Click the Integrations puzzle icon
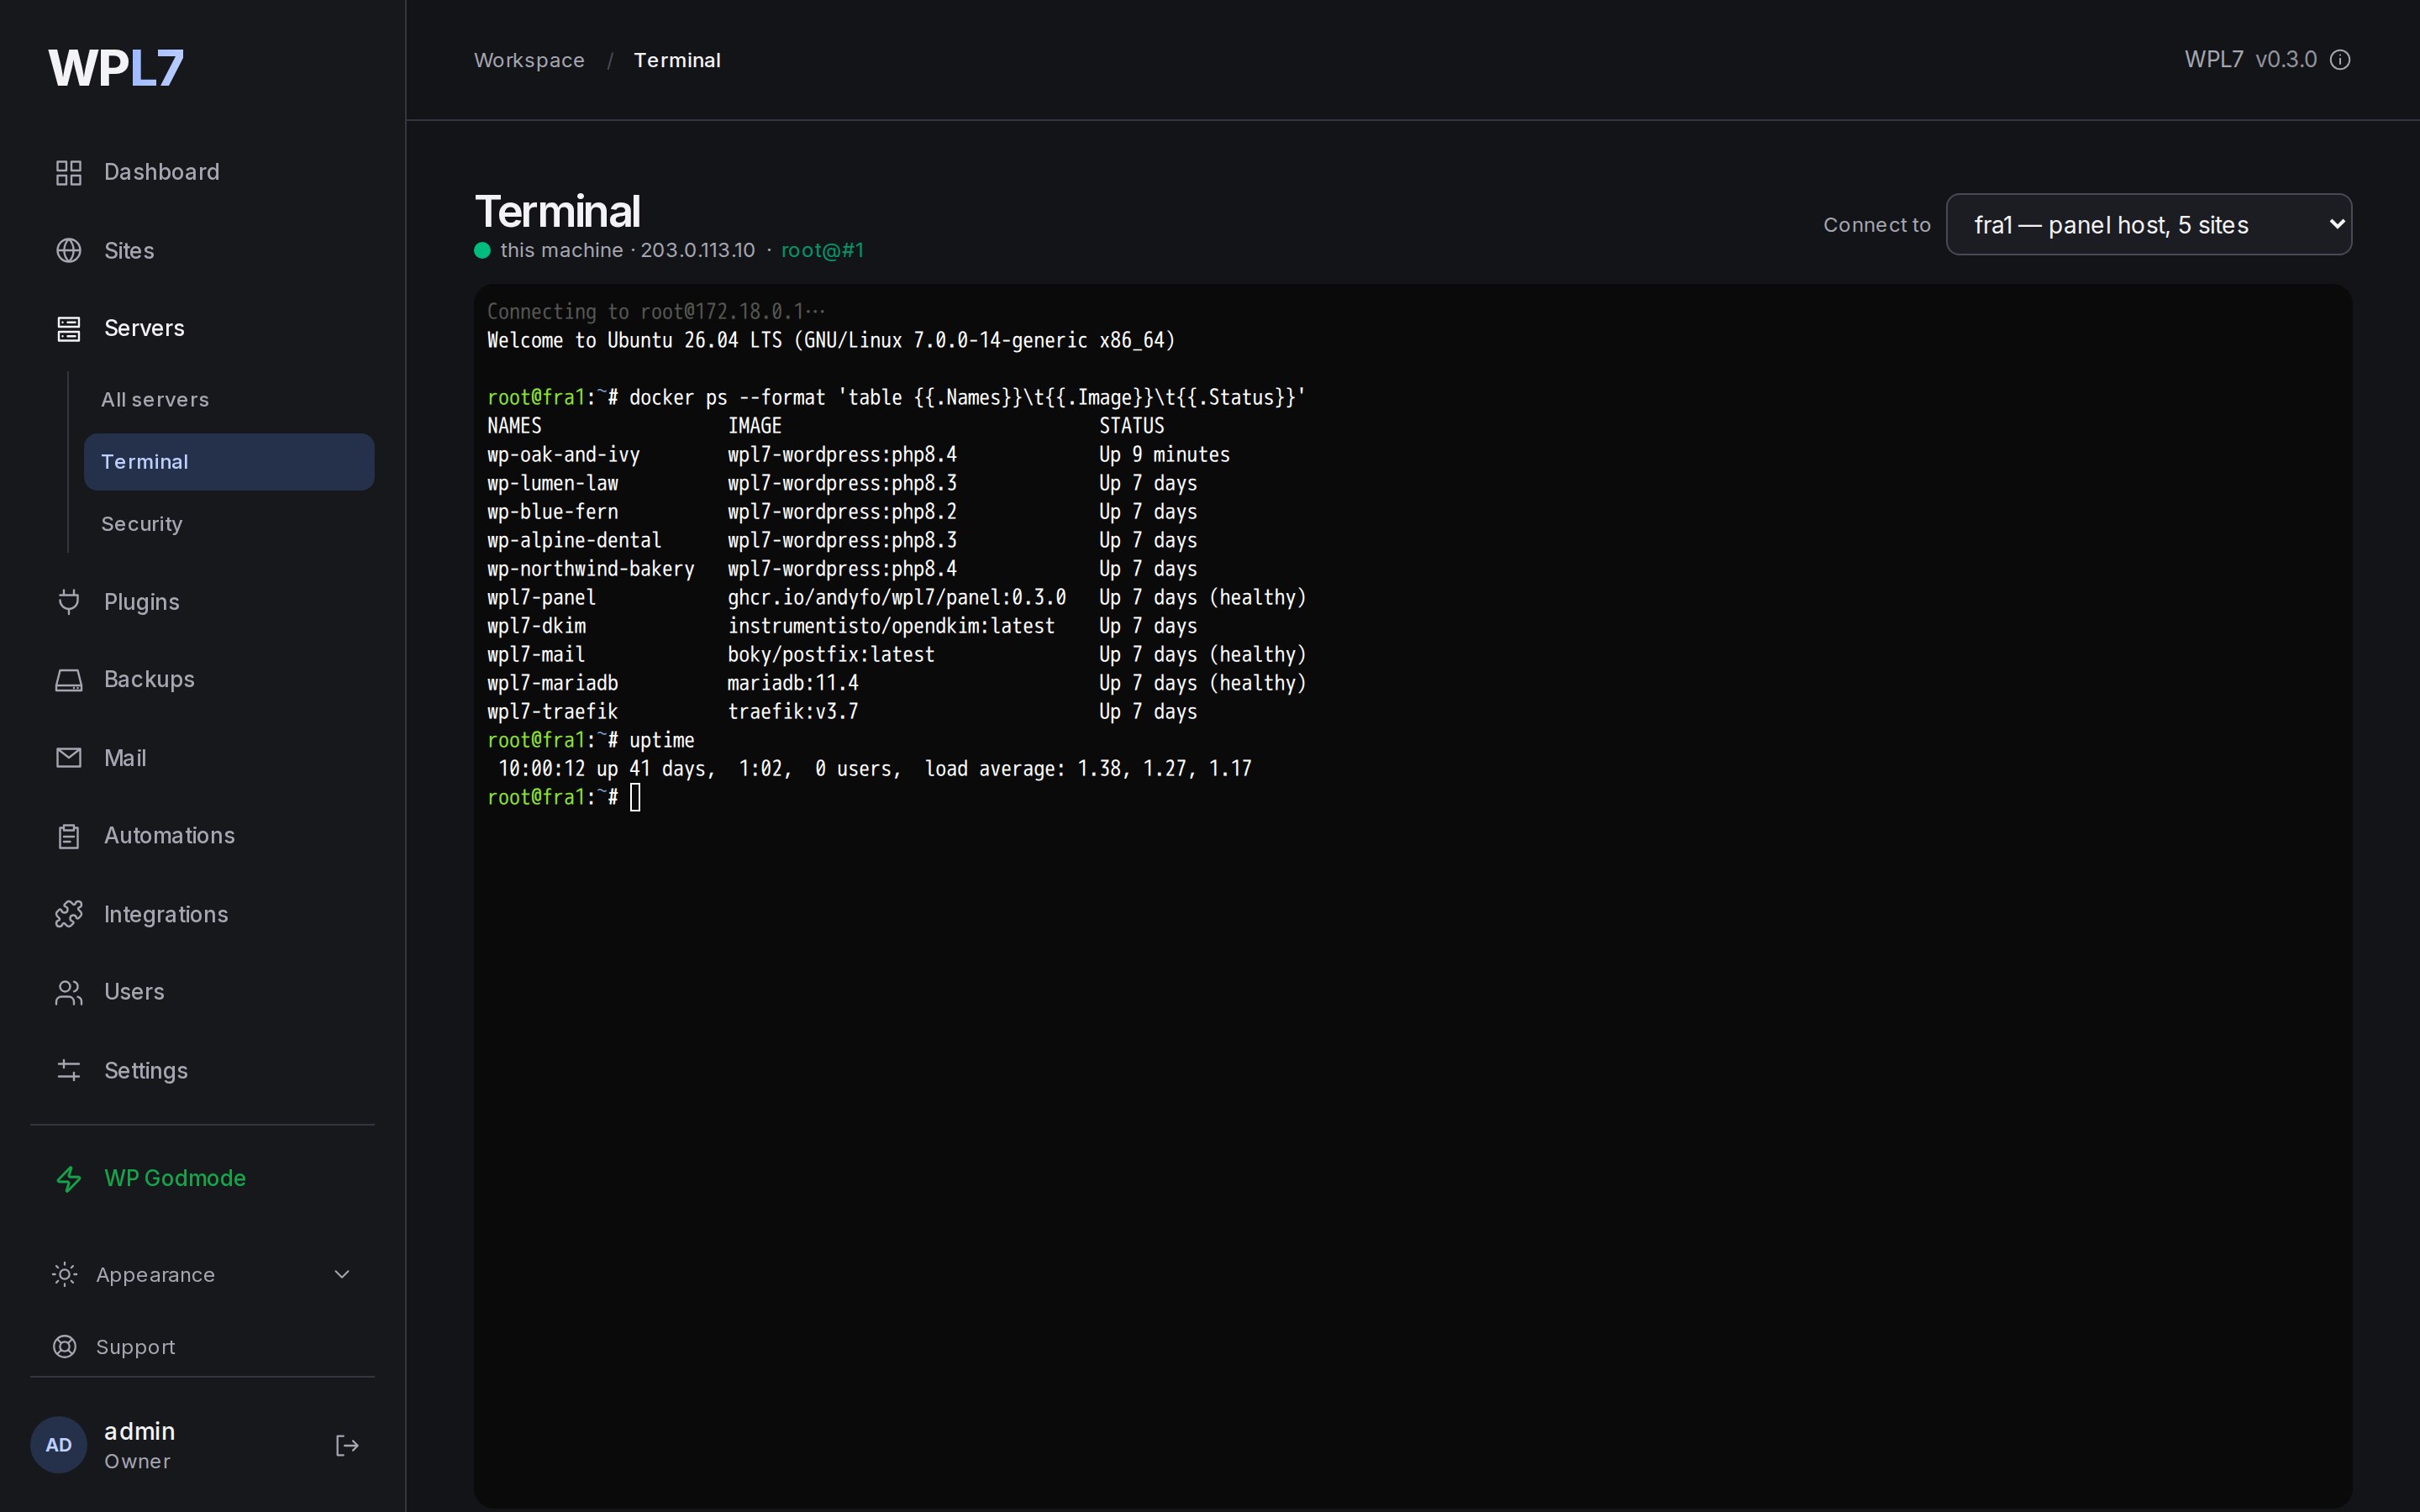Viewport: 2420px width, 1512px height. 68,914
